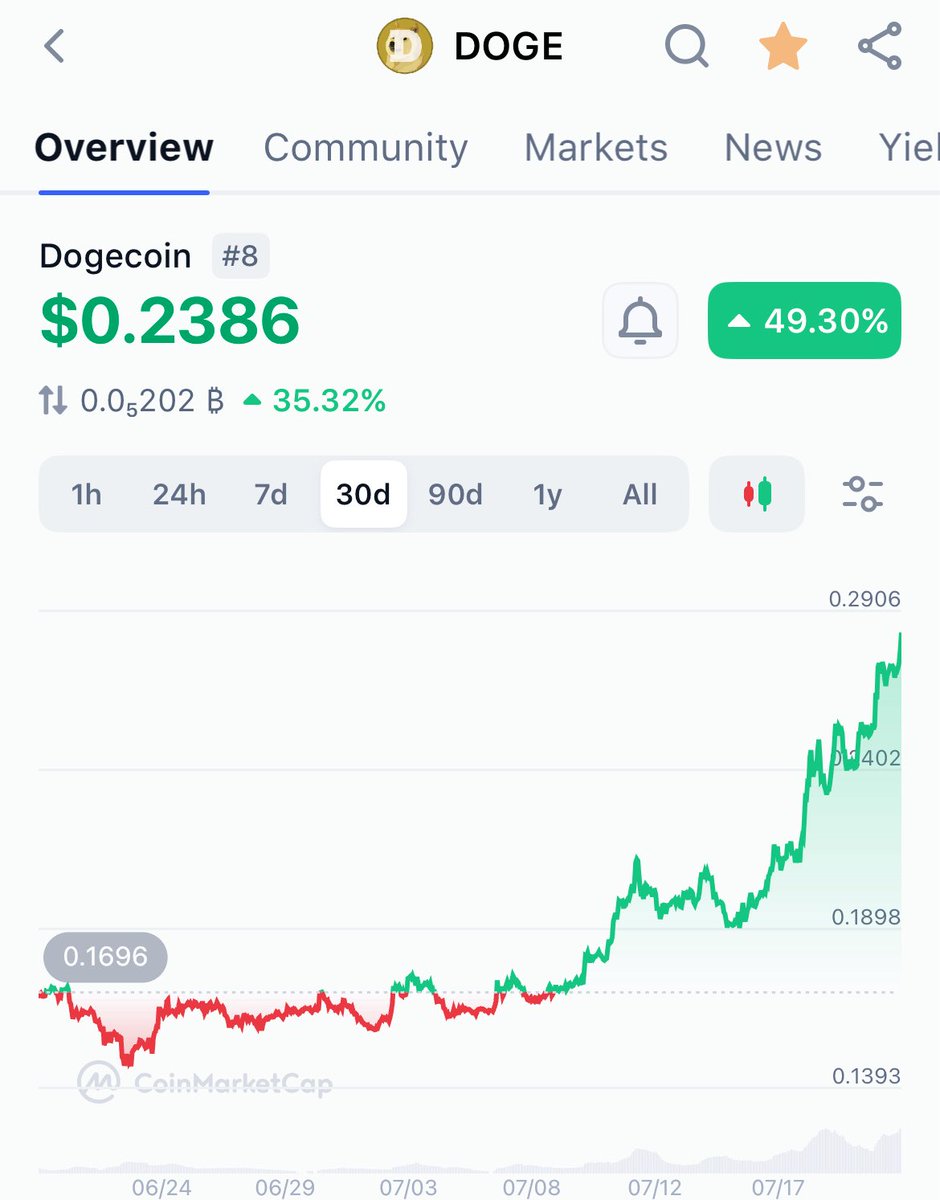Select the 90d time range
Screen dimensions: 940x1200
click(455, 494)
